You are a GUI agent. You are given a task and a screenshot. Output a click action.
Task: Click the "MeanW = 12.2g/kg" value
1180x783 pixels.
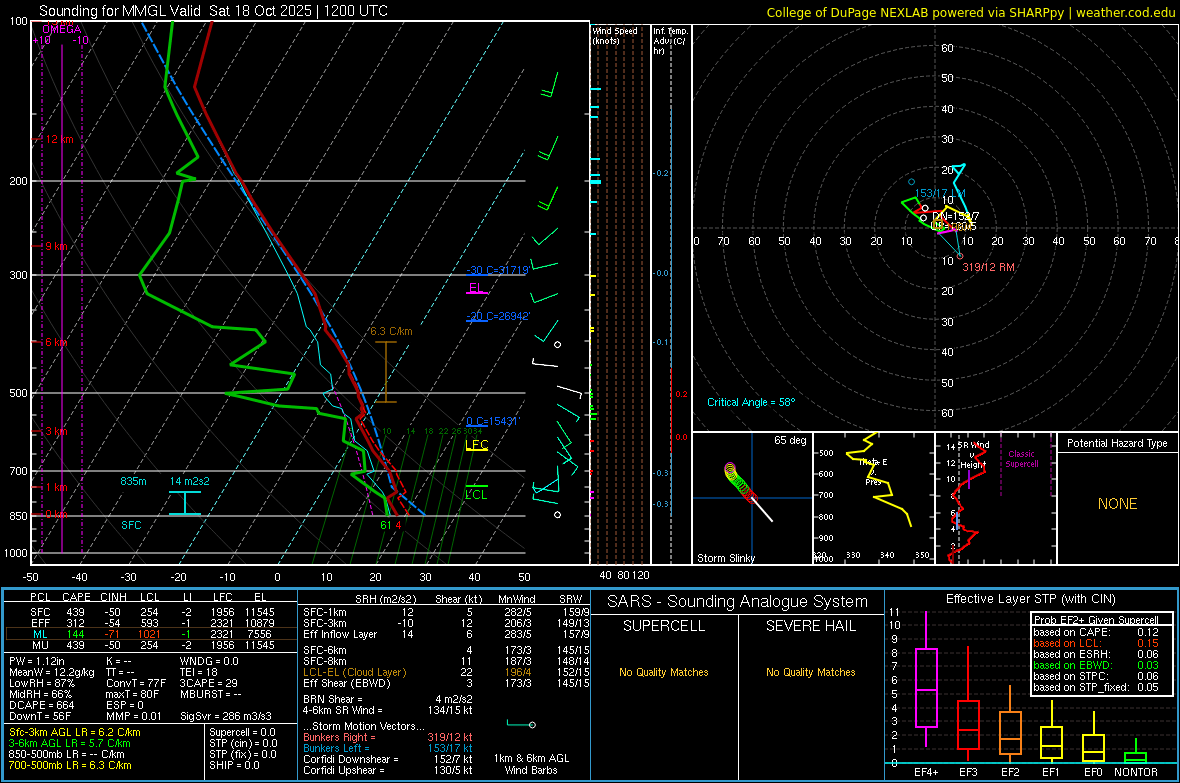tap(52, 672)
